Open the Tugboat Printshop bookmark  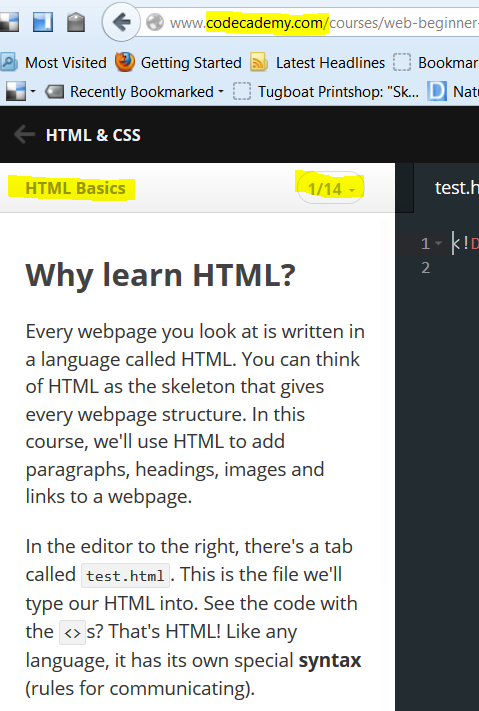pyautogui.click(x=326, y=92)
